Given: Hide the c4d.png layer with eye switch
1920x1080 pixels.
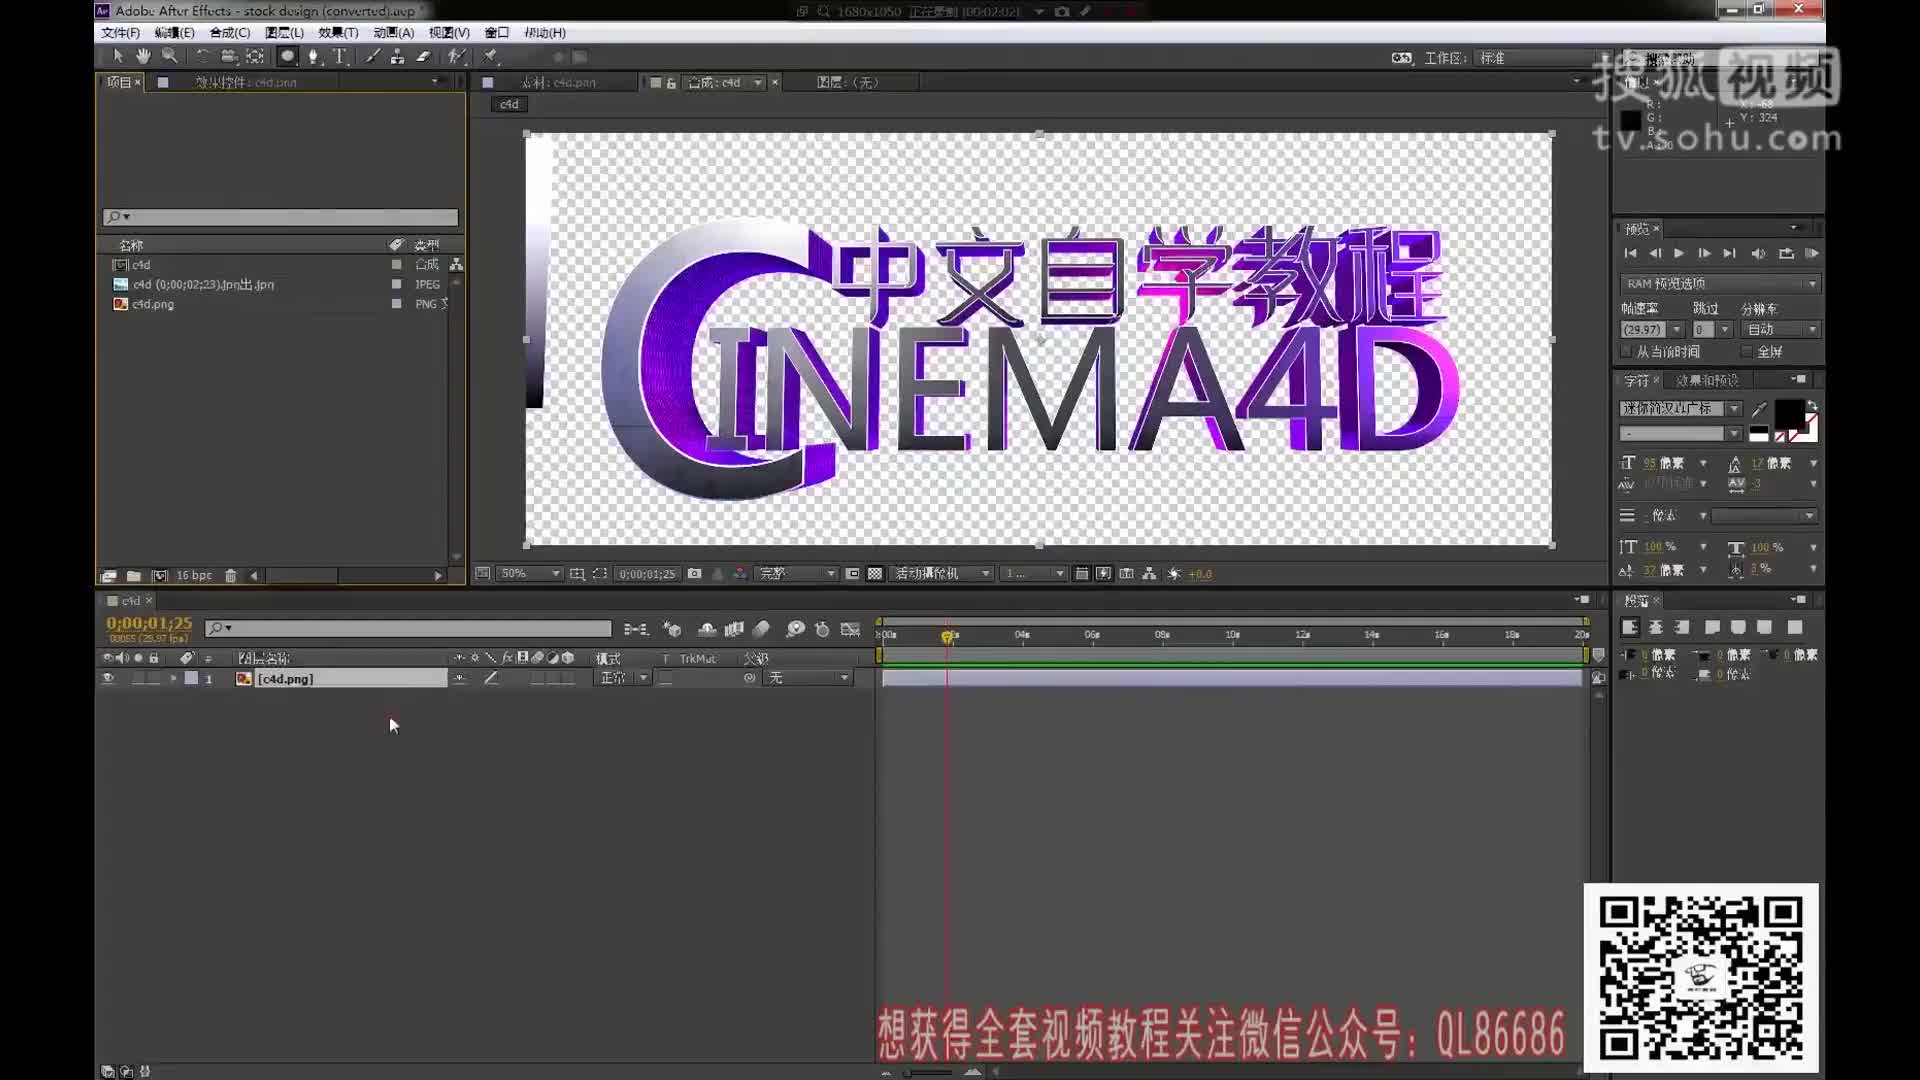Looking at the screenshot, I should [108, 678].
